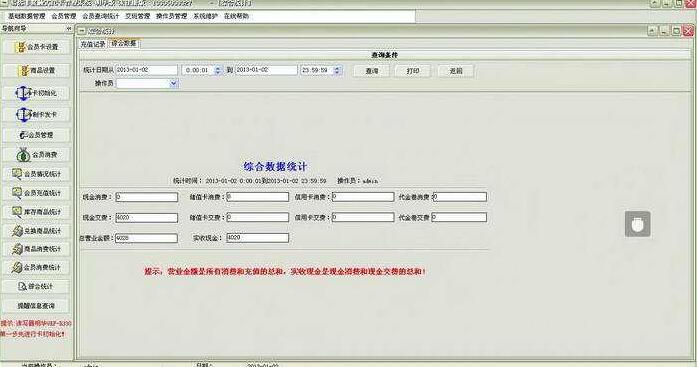The width and height of the screenshot is (697, 367).
Task: Click the 现金交费 field showing 4020
Action: 147,218
